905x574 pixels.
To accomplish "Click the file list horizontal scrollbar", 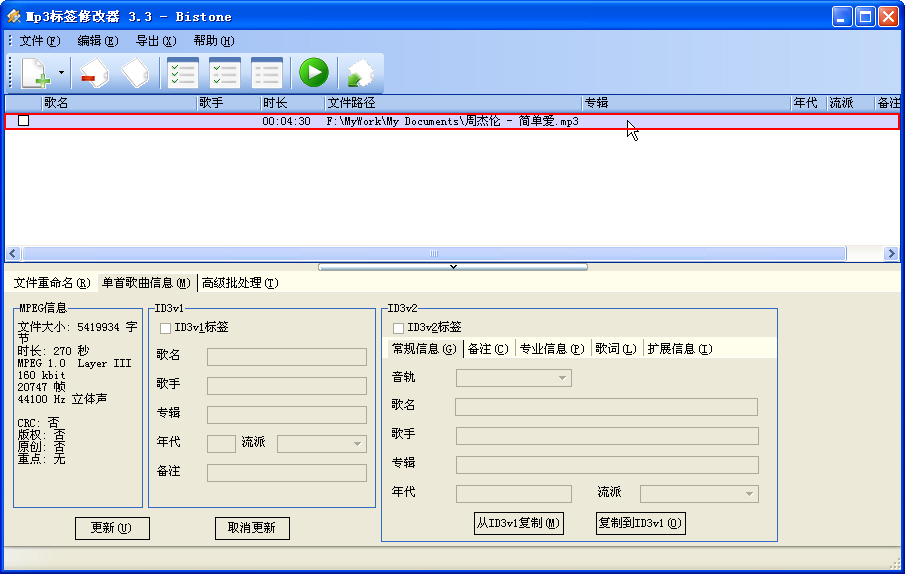I will click(433, 254).
